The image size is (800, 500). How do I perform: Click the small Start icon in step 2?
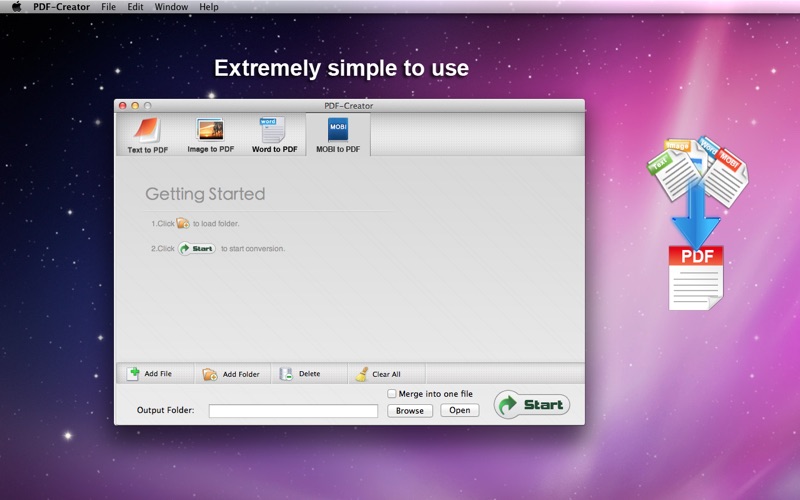click(196, 248)
